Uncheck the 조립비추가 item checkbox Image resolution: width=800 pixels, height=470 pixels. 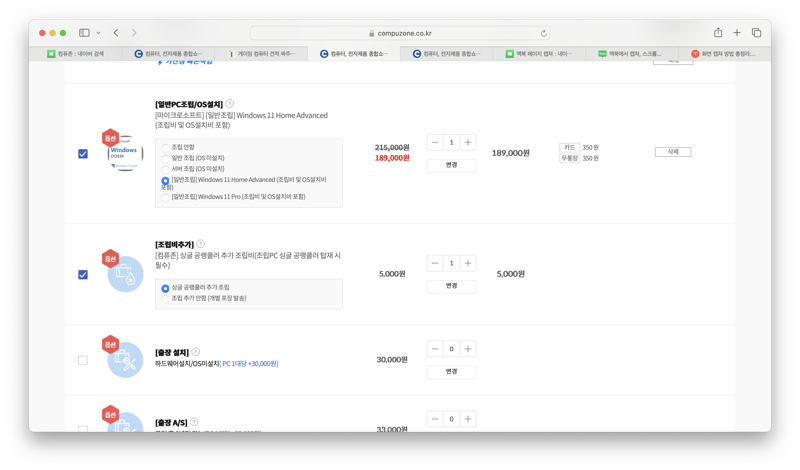click(x=83, y=275)
